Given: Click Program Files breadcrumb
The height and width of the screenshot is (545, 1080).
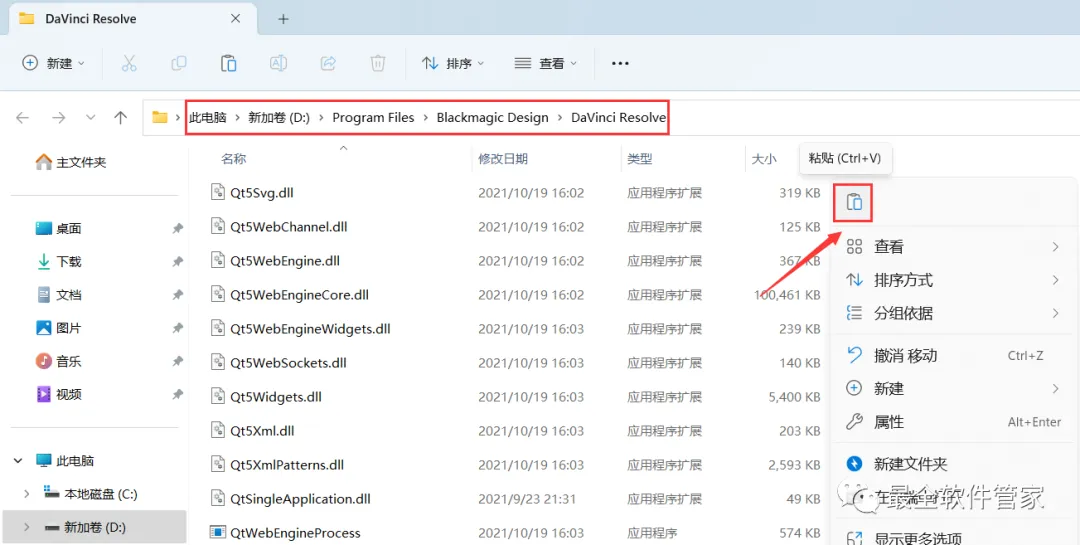Looking at the screenshot, I should pyautogui.click(x=373, y=118).
